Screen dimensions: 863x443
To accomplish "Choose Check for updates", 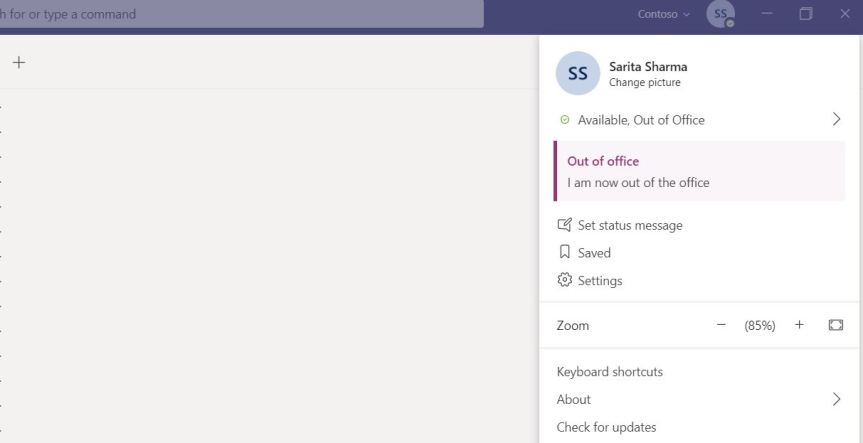I will point(606,427).
